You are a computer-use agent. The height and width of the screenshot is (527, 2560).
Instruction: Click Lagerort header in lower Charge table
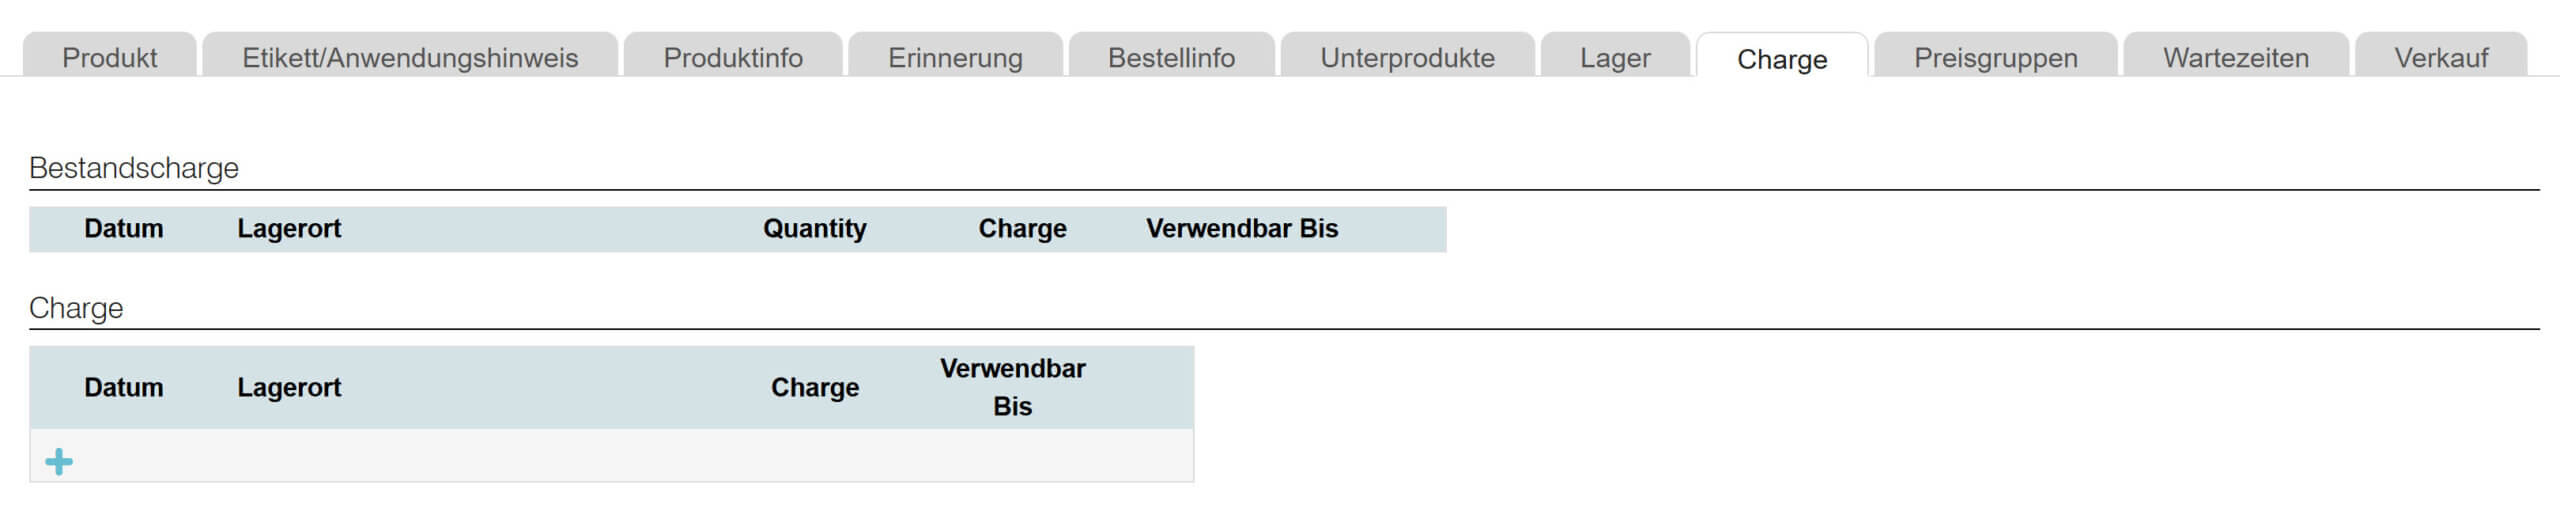click(x=289, y=388)
